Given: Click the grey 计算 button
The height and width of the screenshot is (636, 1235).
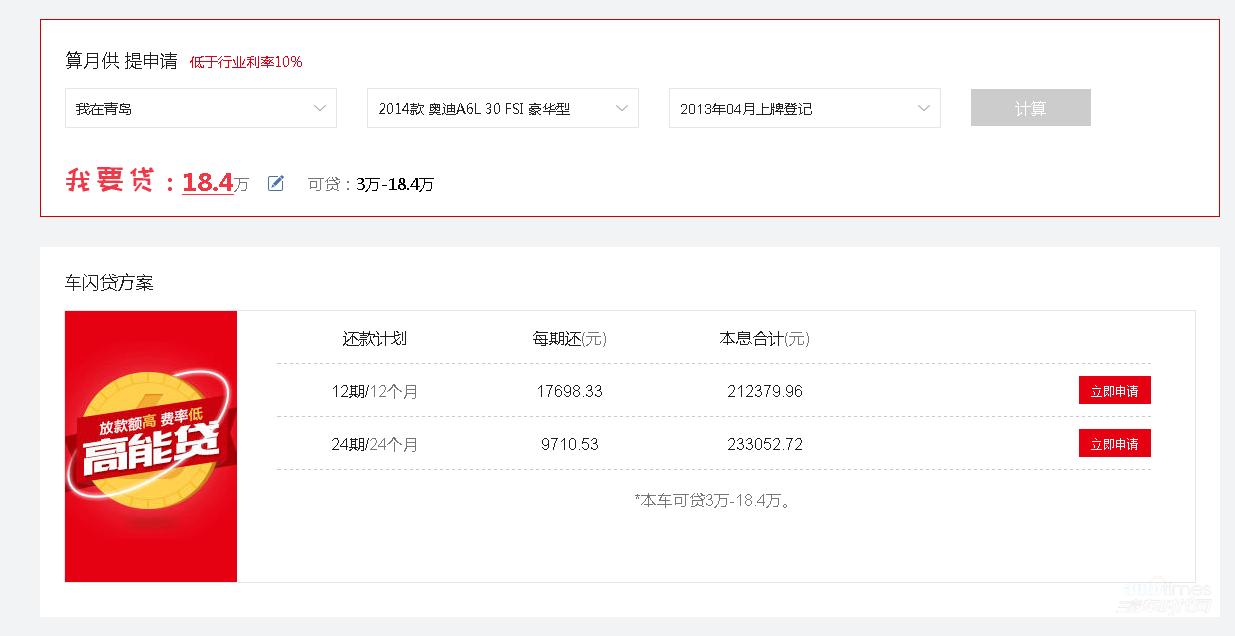Looking at the screenshot, I should click(x=1030, y=108).
